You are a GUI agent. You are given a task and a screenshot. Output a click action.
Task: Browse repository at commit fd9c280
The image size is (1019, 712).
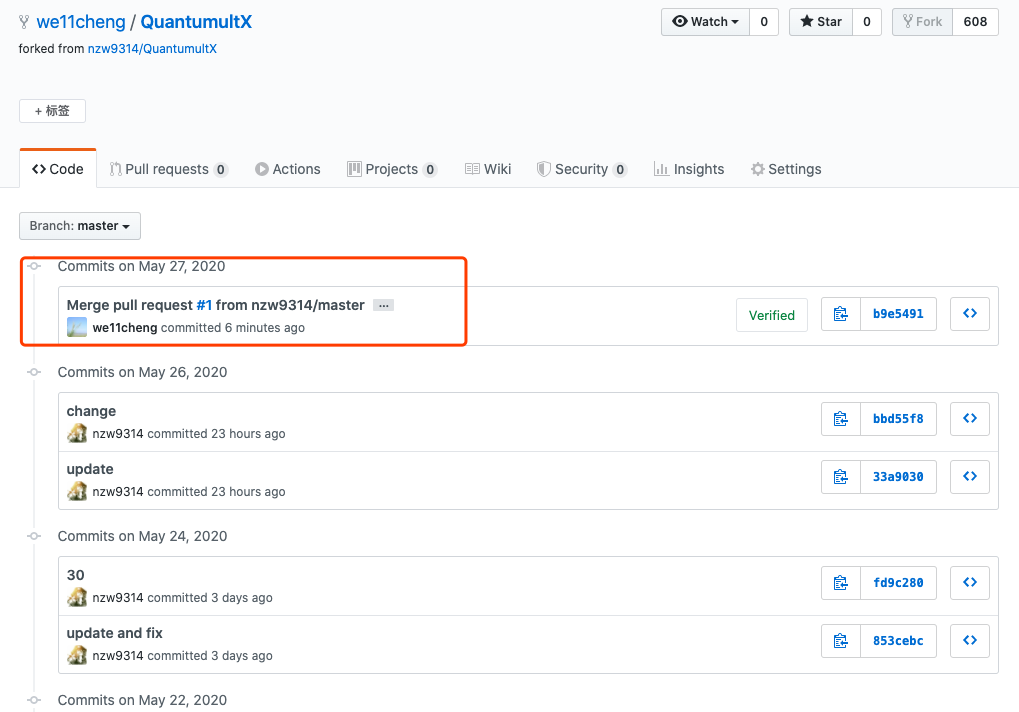point(970,583)
